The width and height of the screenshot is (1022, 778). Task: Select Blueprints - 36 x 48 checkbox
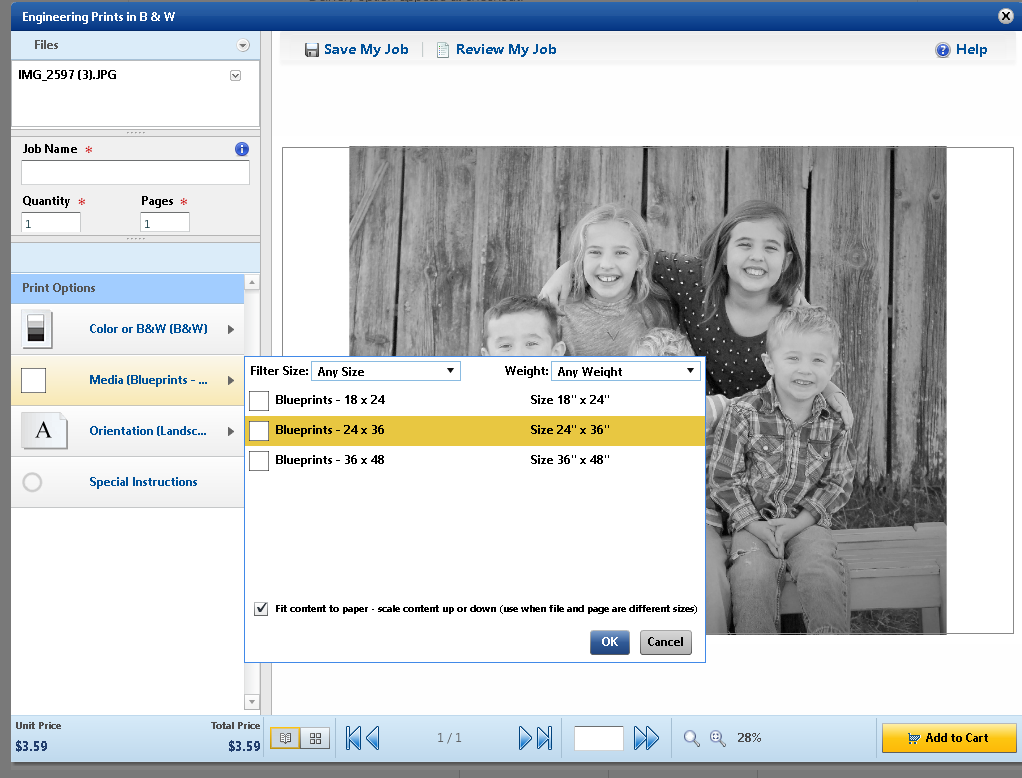[259, 460]
